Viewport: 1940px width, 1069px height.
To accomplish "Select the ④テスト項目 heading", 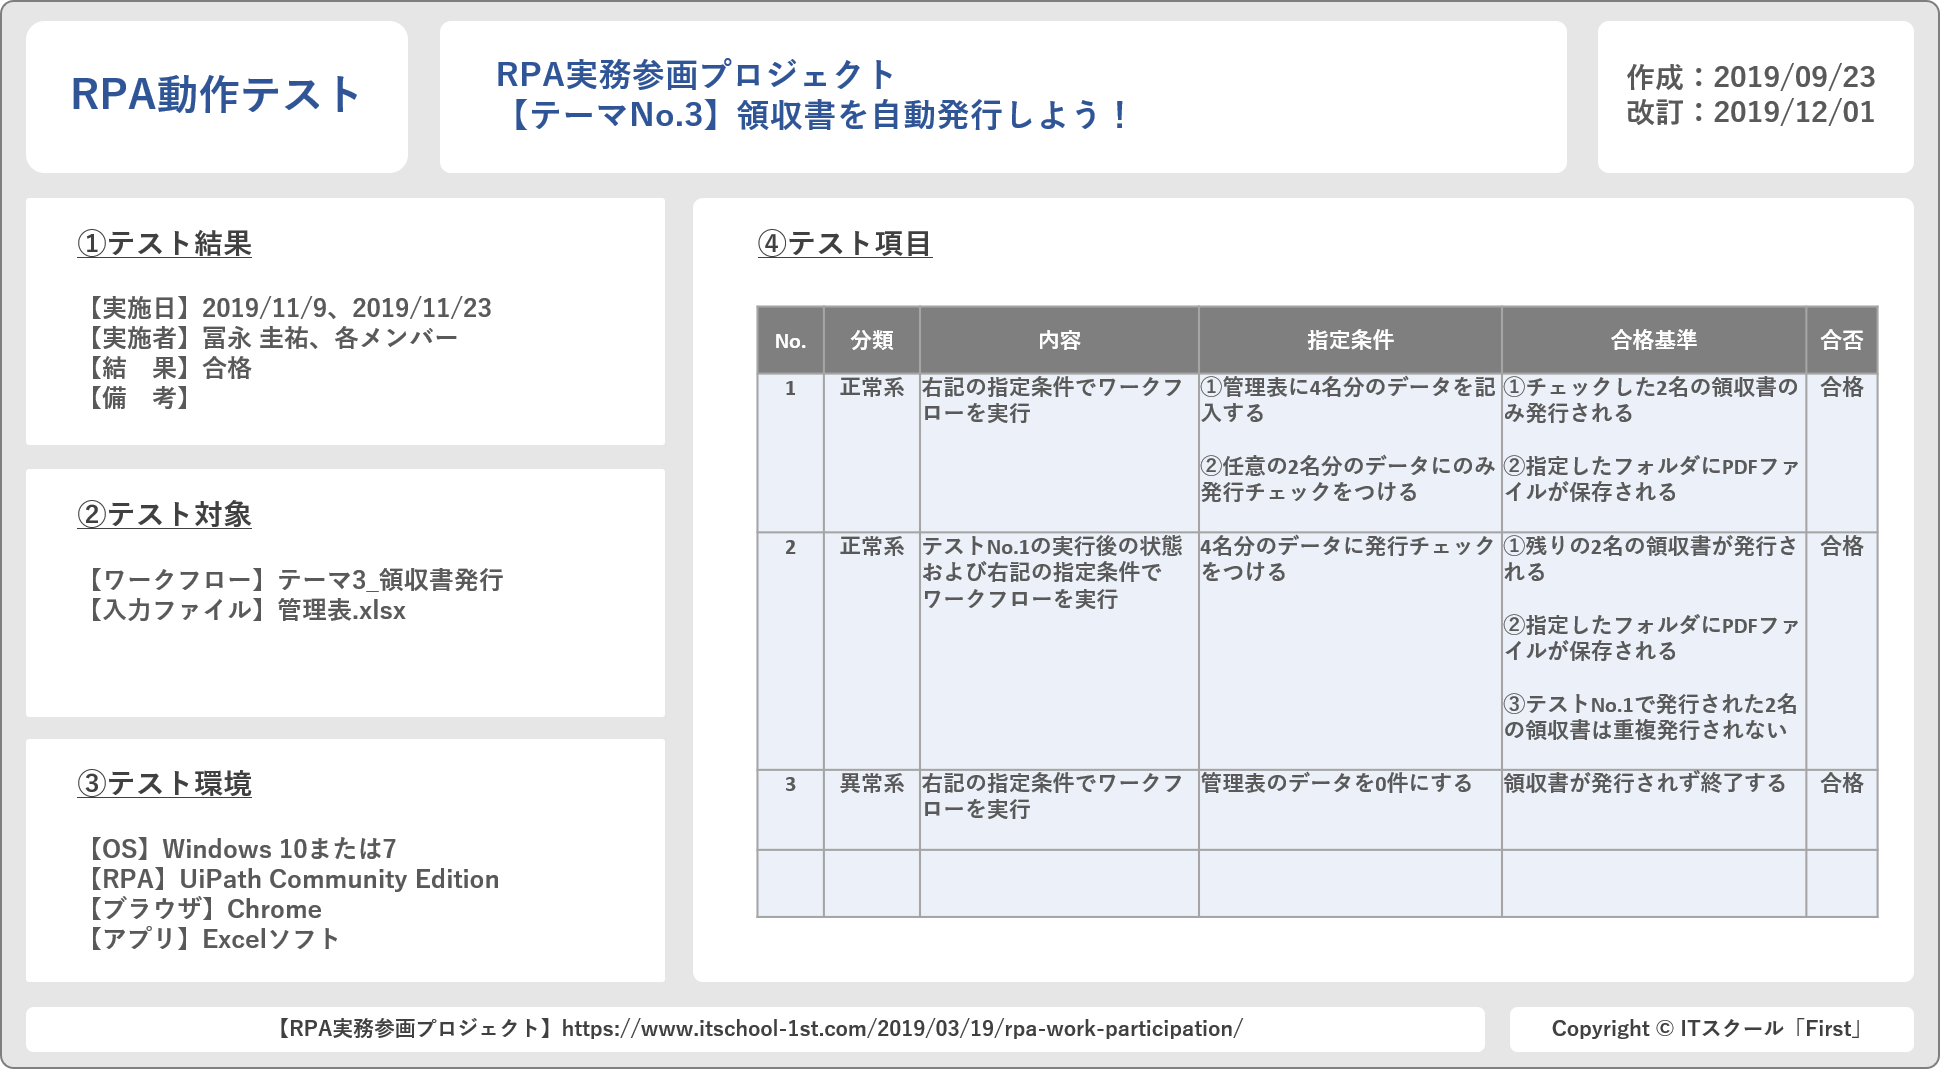I will click(845, 244).
